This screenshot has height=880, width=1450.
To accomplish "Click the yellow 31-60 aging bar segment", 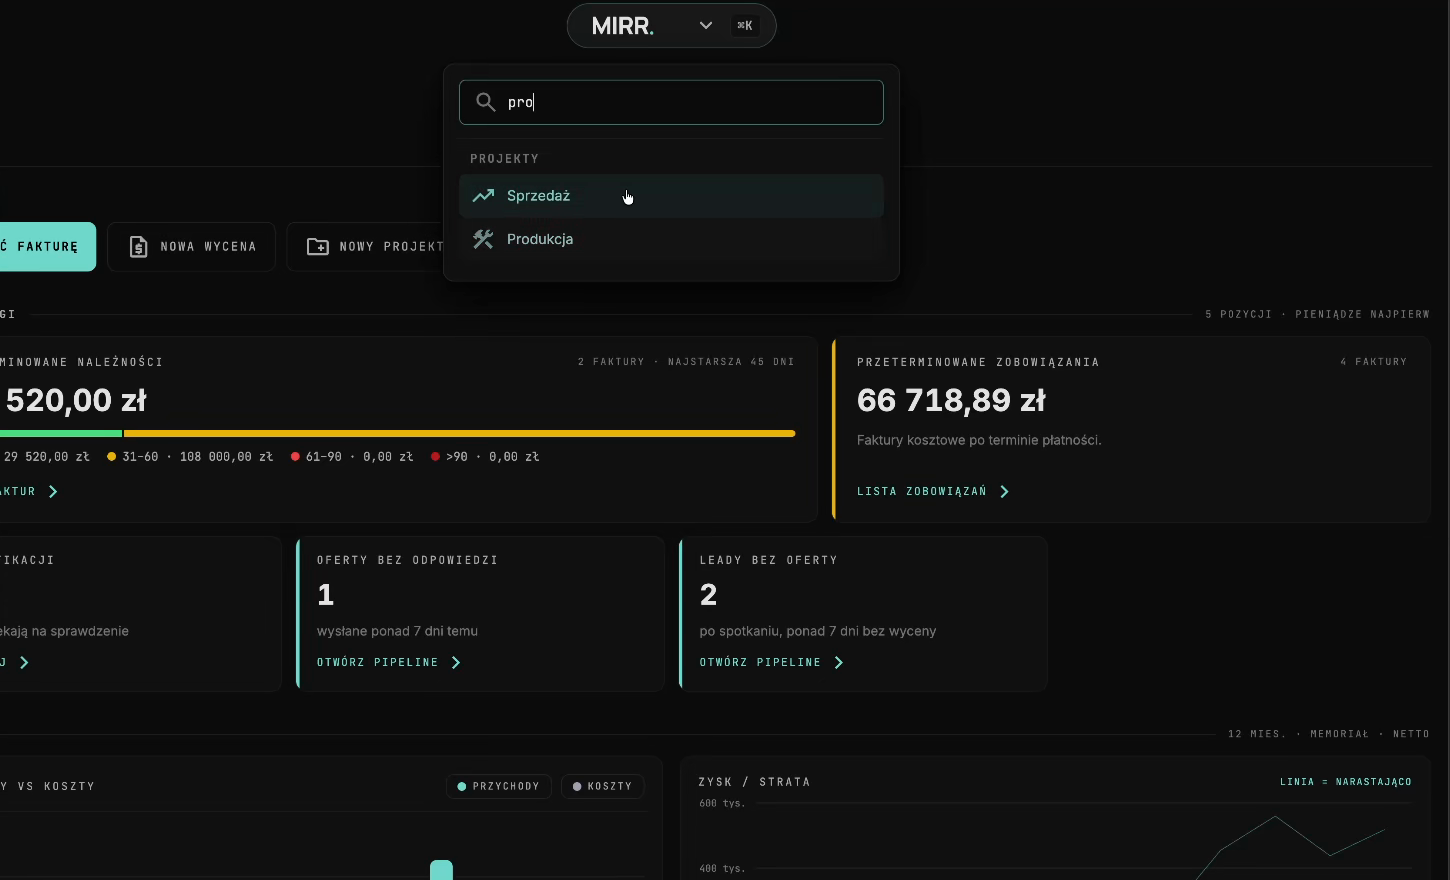I will 459,434.
